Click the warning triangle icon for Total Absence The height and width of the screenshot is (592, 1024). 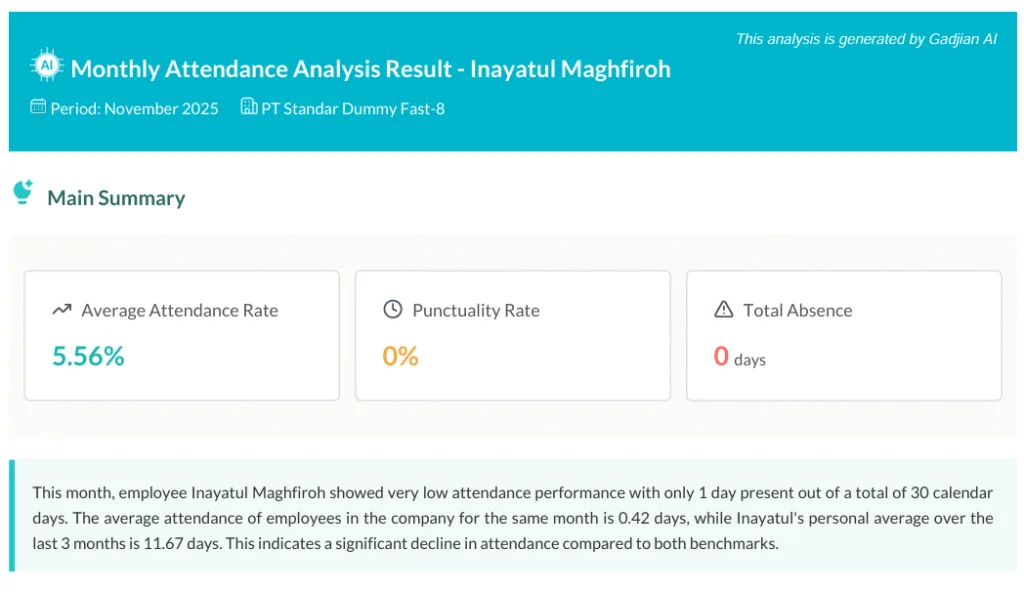coord(724,310)
